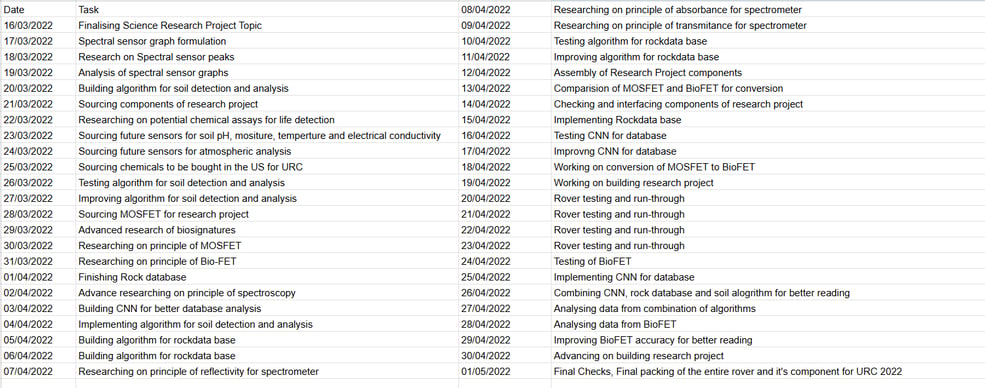
Task: Select Assembly of Research Project components cell
Action: 768,72
